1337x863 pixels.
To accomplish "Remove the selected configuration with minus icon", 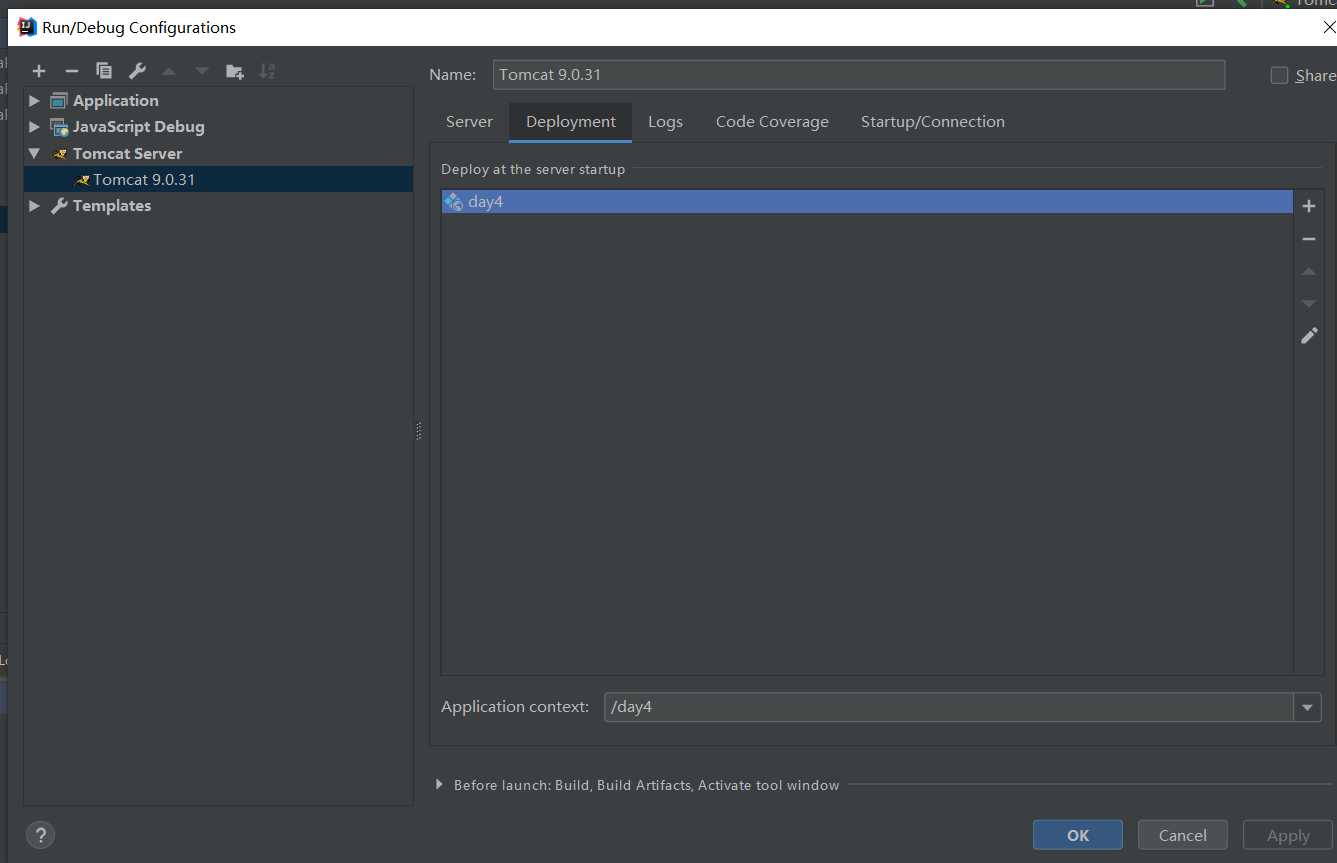I will (x=71, y=71).
